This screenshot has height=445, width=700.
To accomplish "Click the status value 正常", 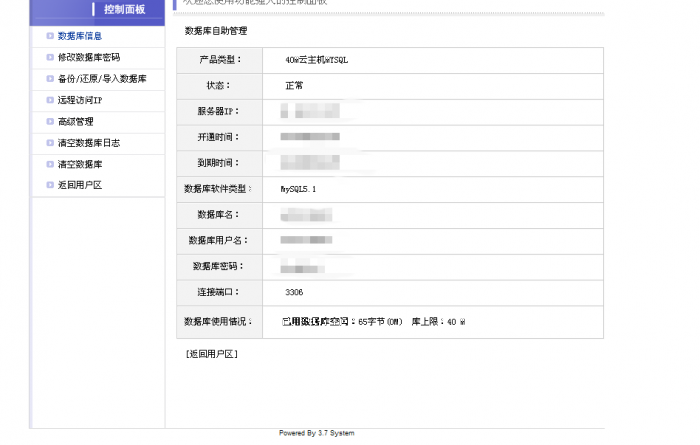I will point(294,86).
